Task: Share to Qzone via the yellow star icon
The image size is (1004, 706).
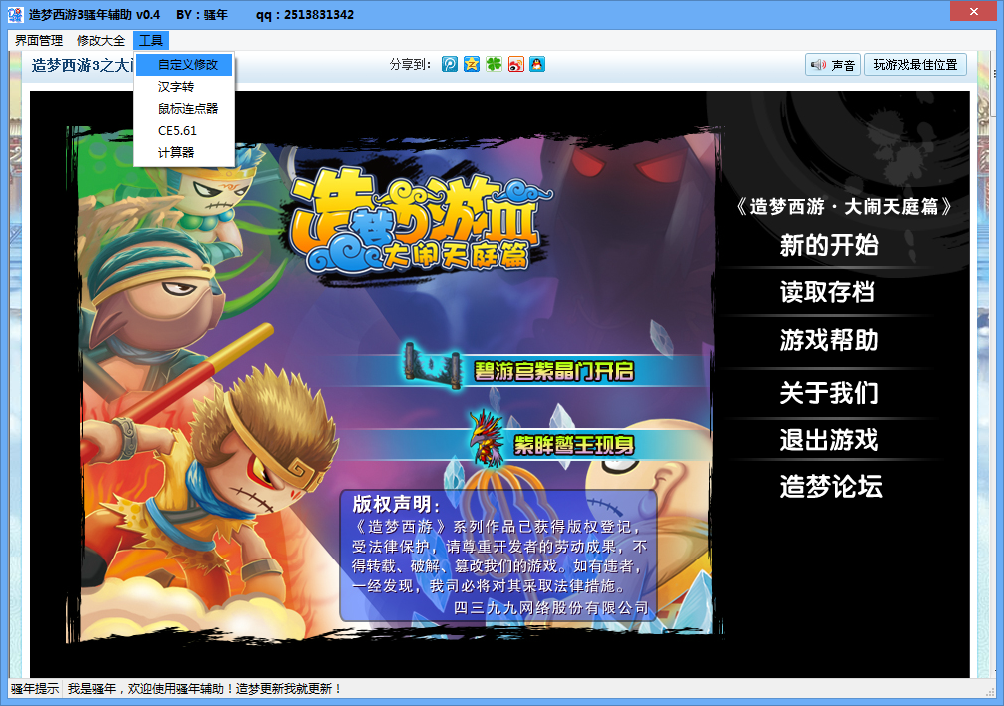Action: click(472, 64)
